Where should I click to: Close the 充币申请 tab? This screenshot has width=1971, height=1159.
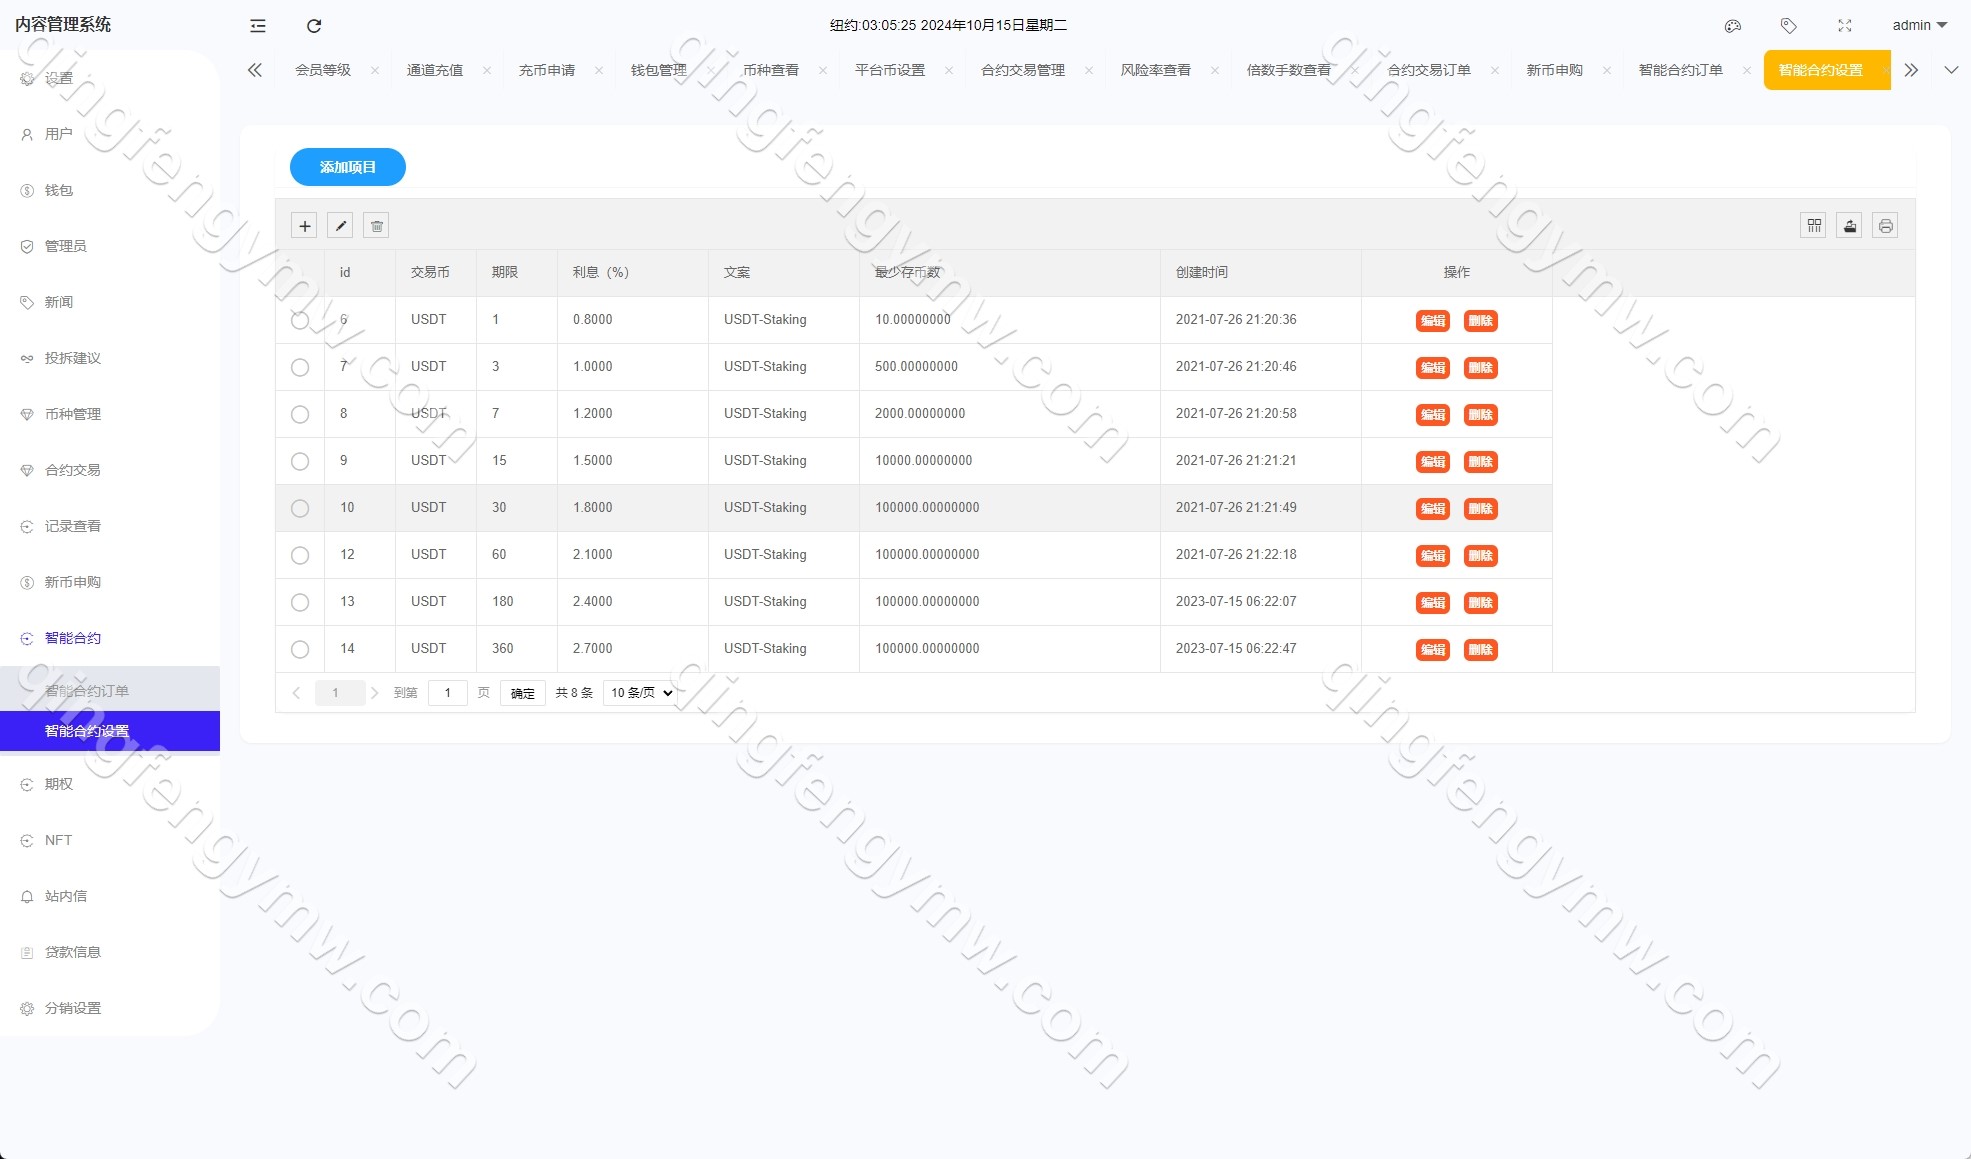(x=599, y=70)
